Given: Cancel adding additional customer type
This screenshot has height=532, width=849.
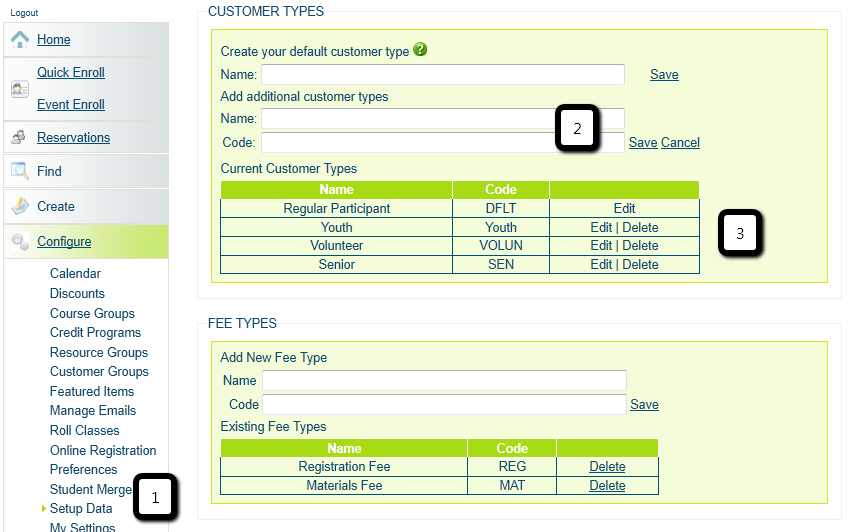Looking at the screenshot, I should click(680, 142).
